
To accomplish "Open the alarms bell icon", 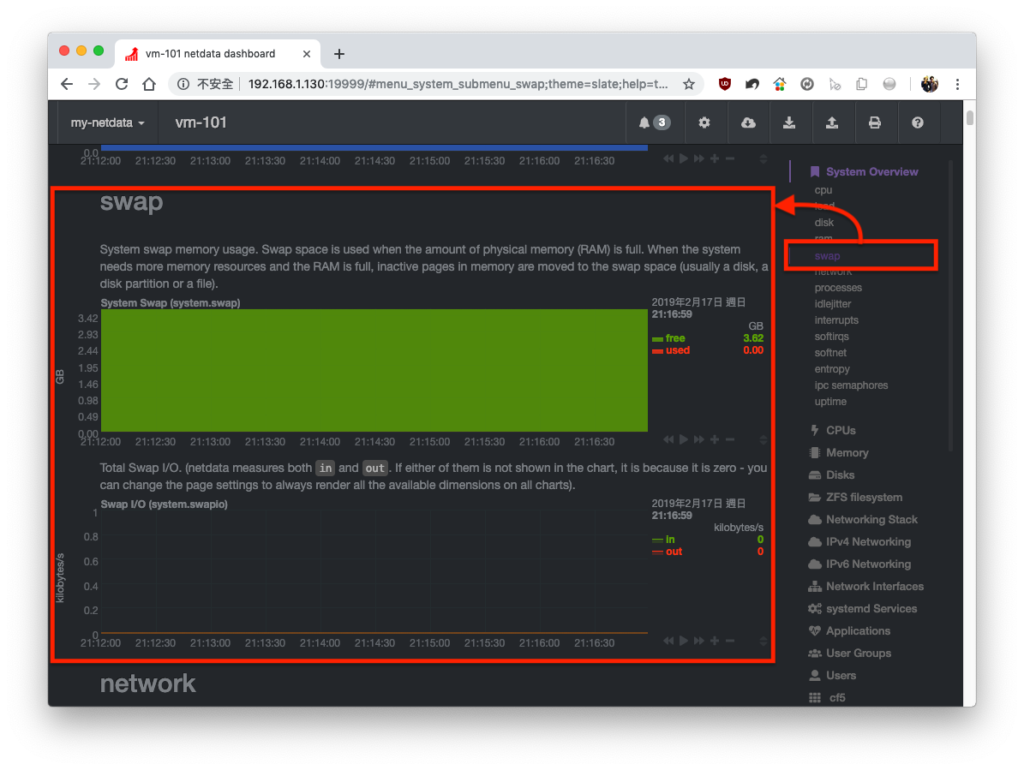I will coord(654,123).
